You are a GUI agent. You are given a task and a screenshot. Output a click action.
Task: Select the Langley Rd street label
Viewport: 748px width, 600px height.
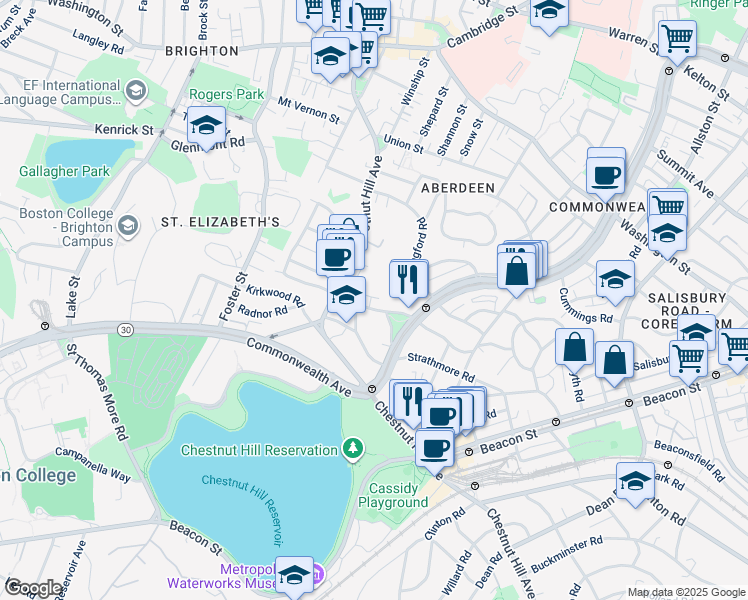[98, 41]
